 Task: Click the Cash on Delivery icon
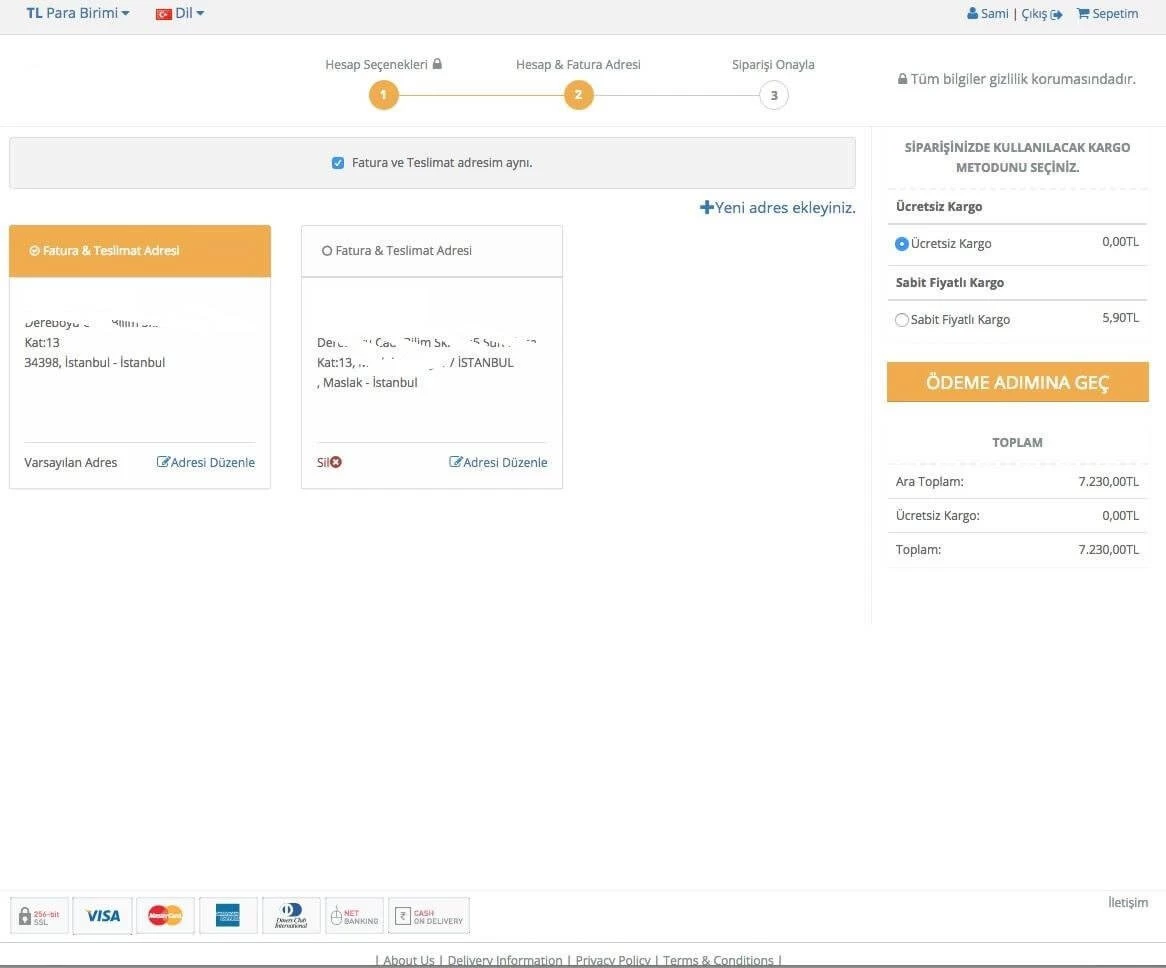(428, 915)
